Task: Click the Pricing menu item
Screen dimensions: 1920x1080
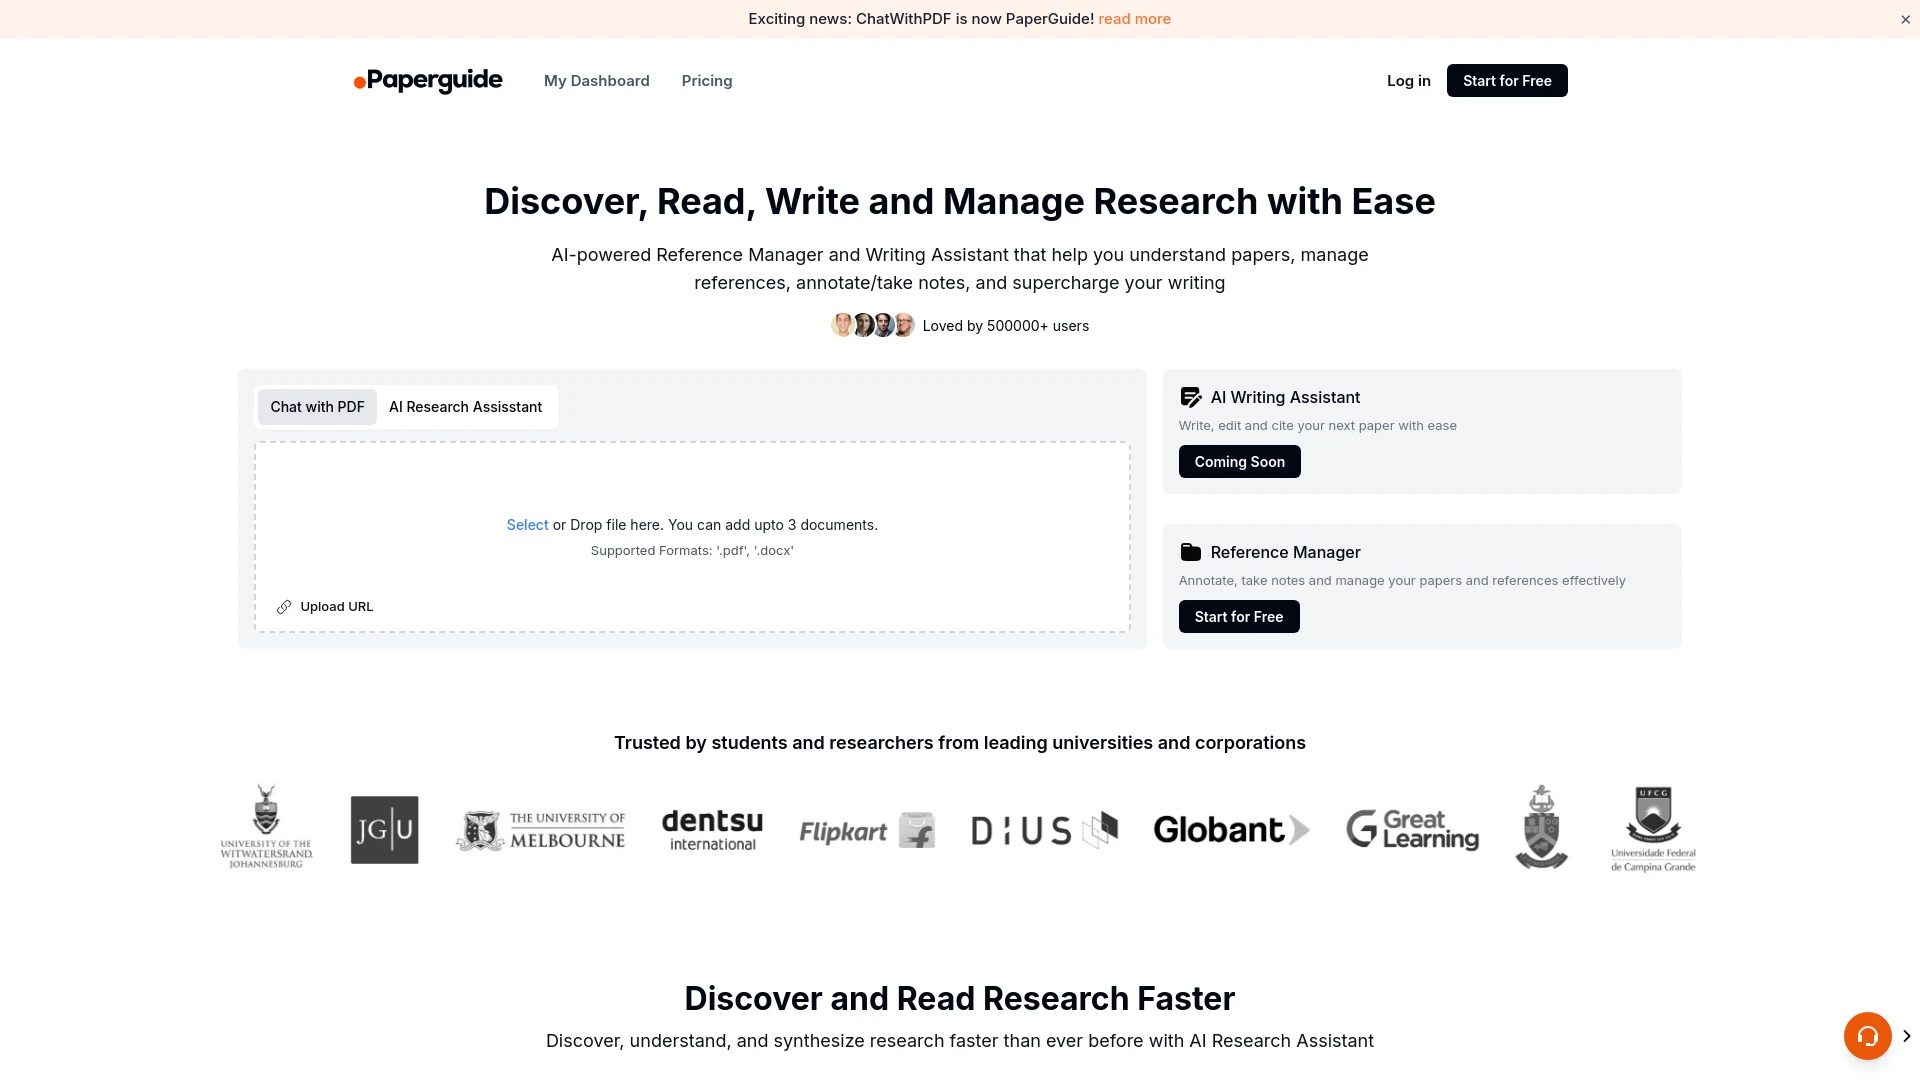Action: (x=707, y=79)
